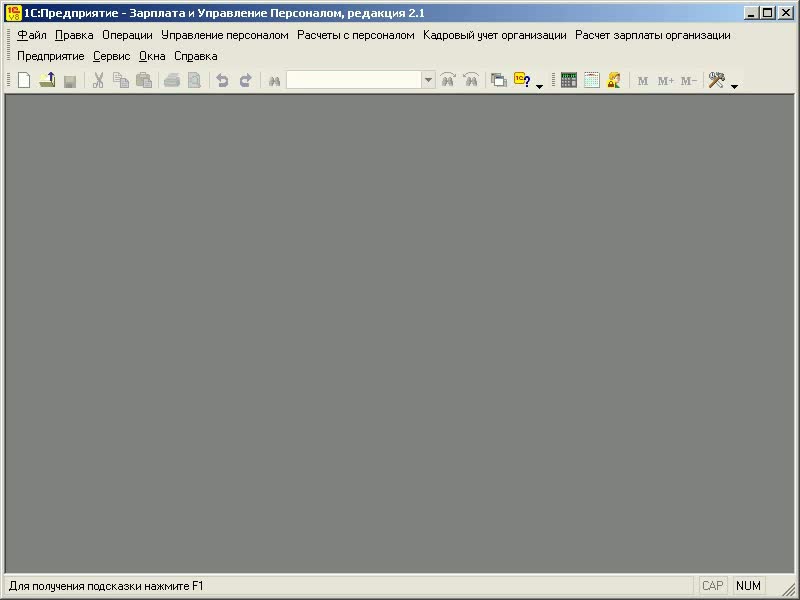Click the 1C help question mark icon
The image size is (800, 600).
[x=521, y=81]
